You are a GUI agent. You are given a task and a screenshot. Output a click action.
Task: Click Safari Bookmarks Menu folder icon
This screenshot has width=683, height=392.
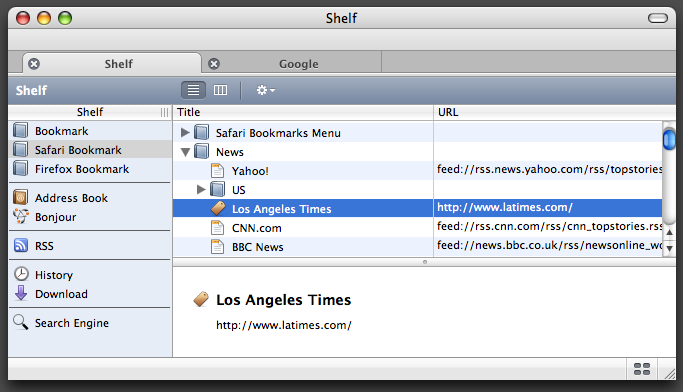tap(201, 132)
